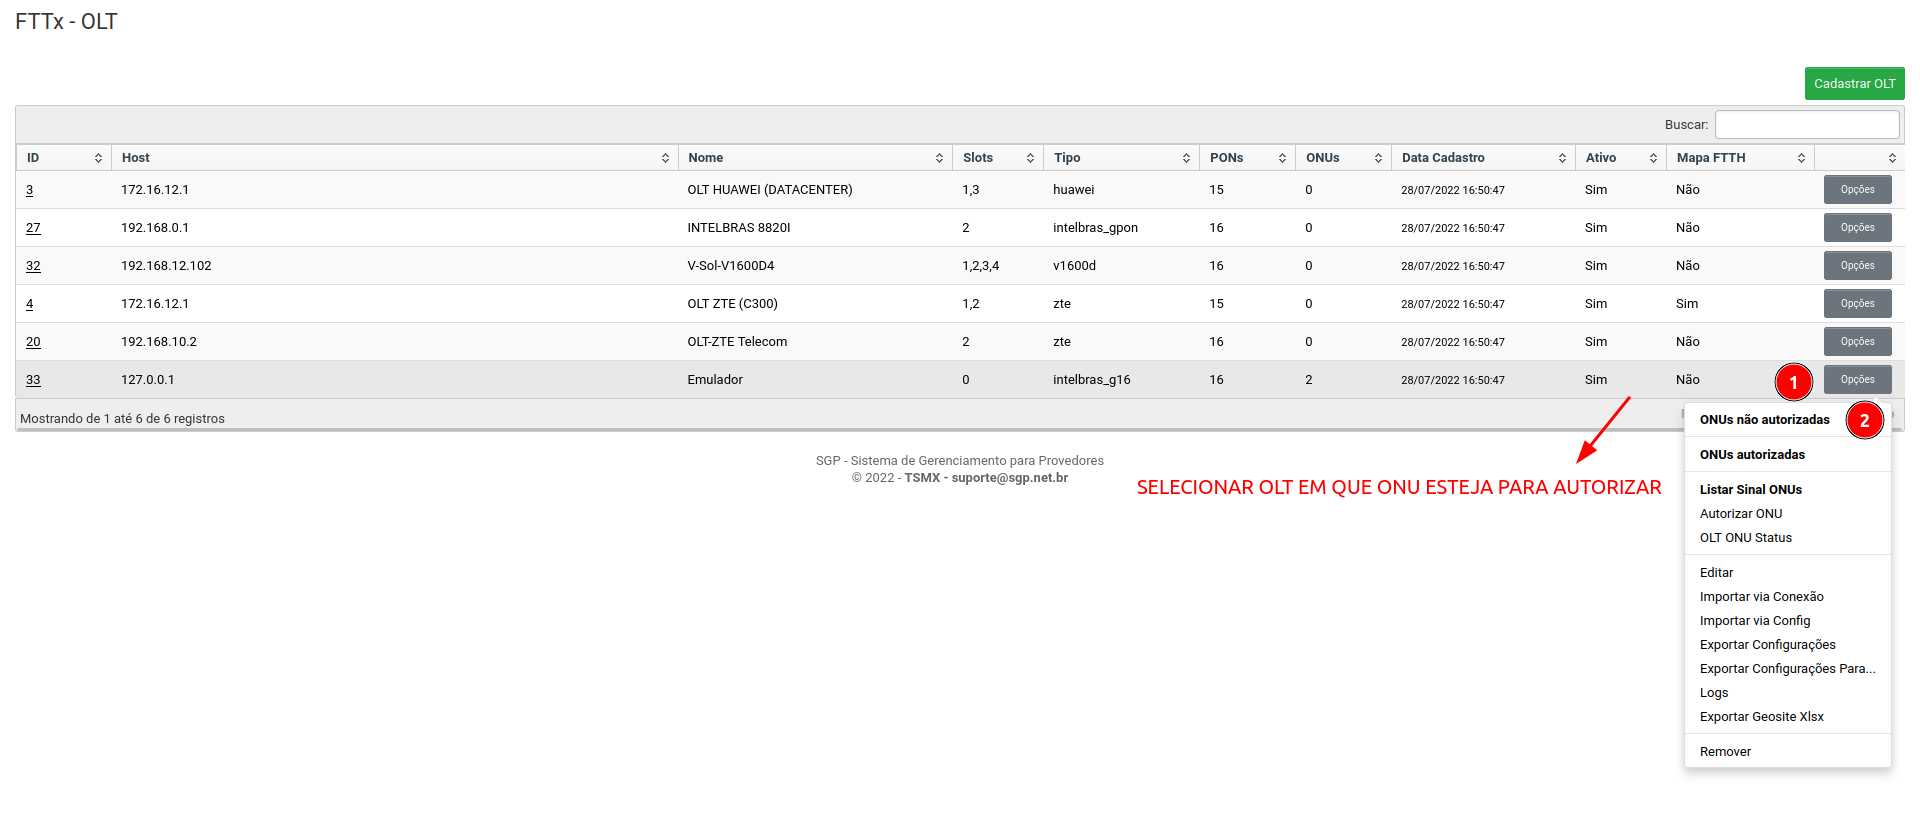Sort table by Host column arrows
The image size is (1920, 830).
pos(665,158)
